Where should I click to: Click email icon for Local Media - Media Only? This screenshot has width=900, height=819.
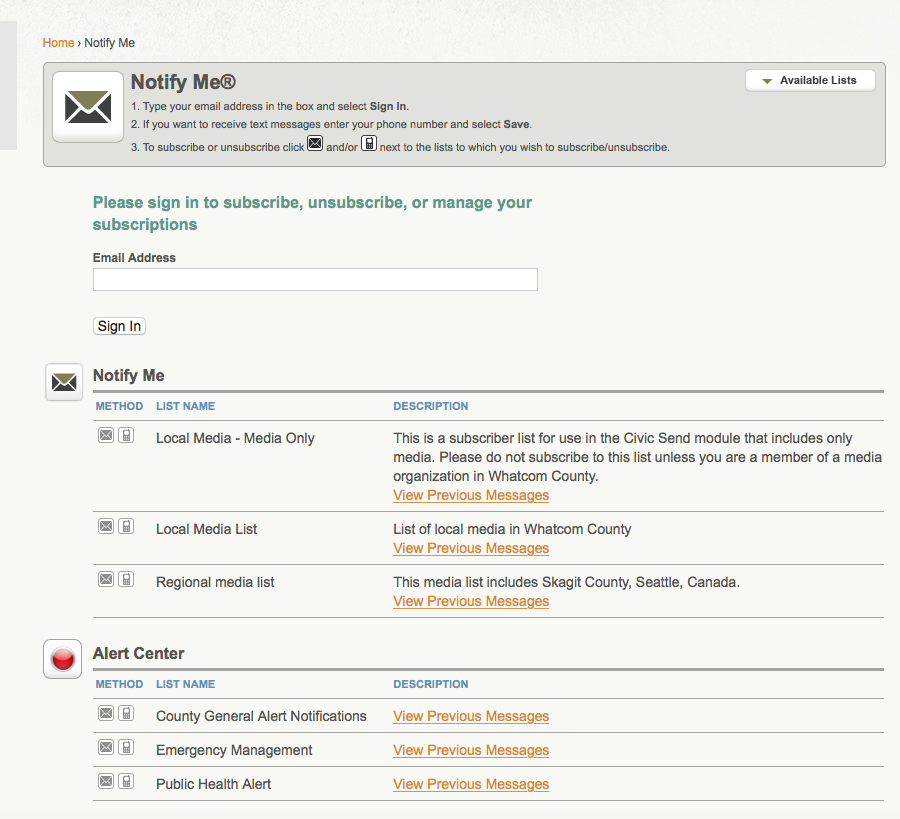(x=106, y=435)
